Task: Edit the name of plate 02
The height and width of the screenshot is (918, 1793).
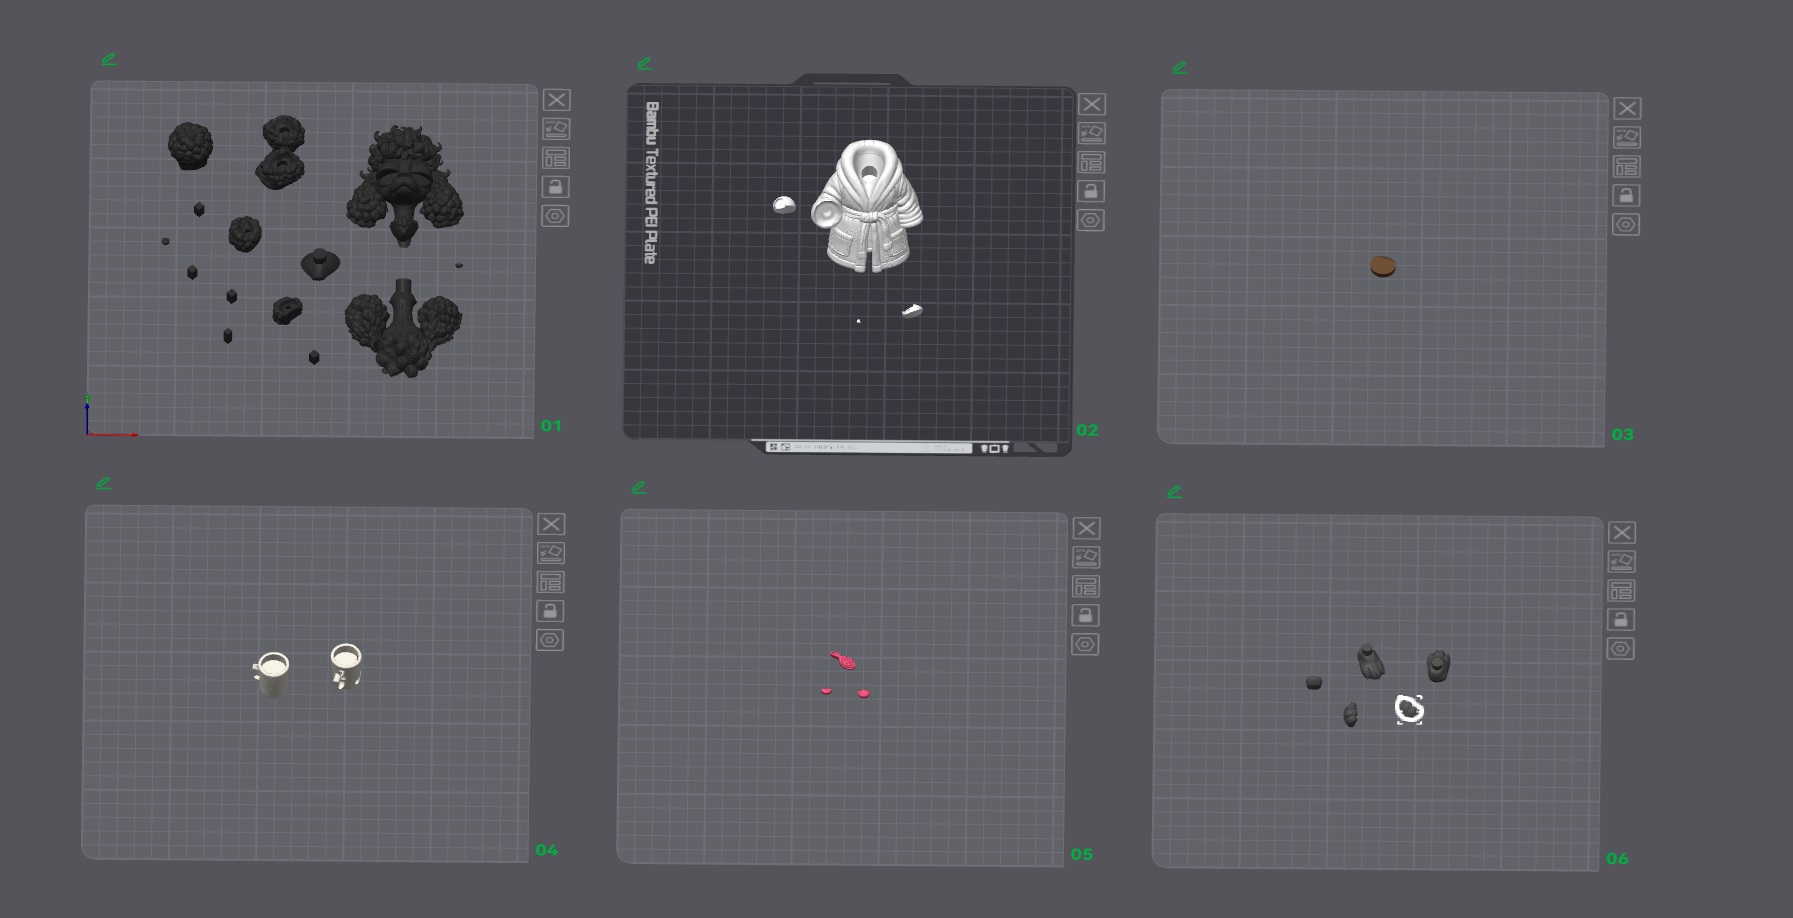Action: pyautogui.click(x=644, y=64)
